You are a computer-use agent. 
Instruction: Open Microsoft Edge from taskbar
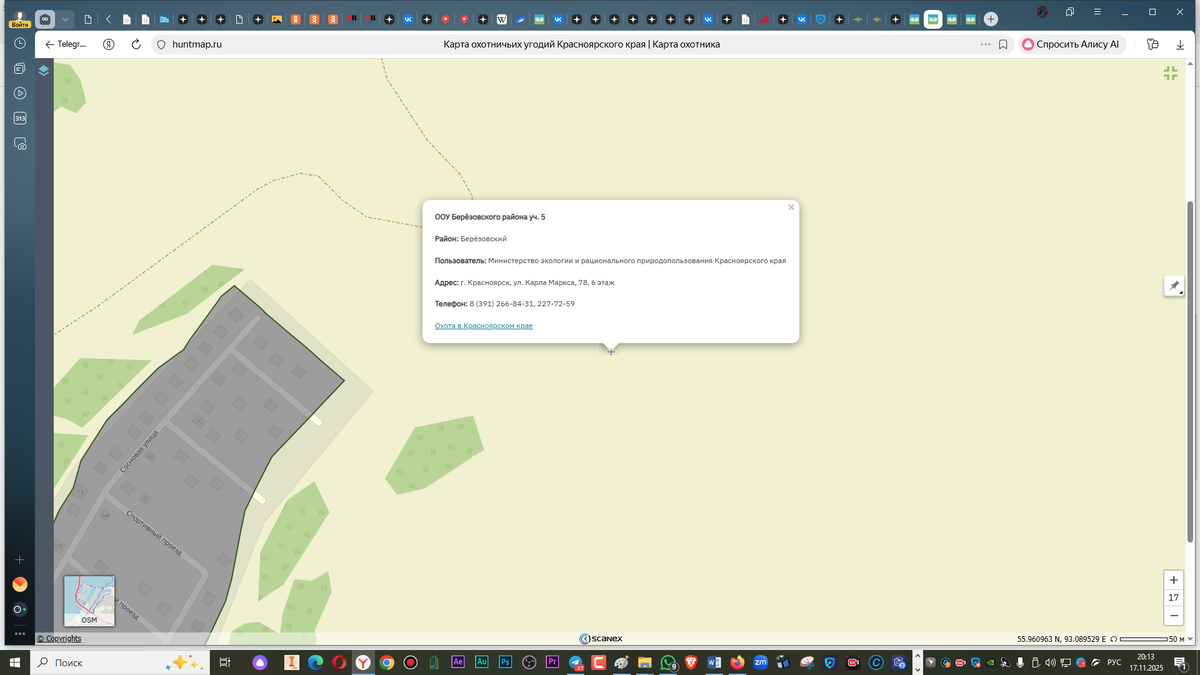coord(315,662)
